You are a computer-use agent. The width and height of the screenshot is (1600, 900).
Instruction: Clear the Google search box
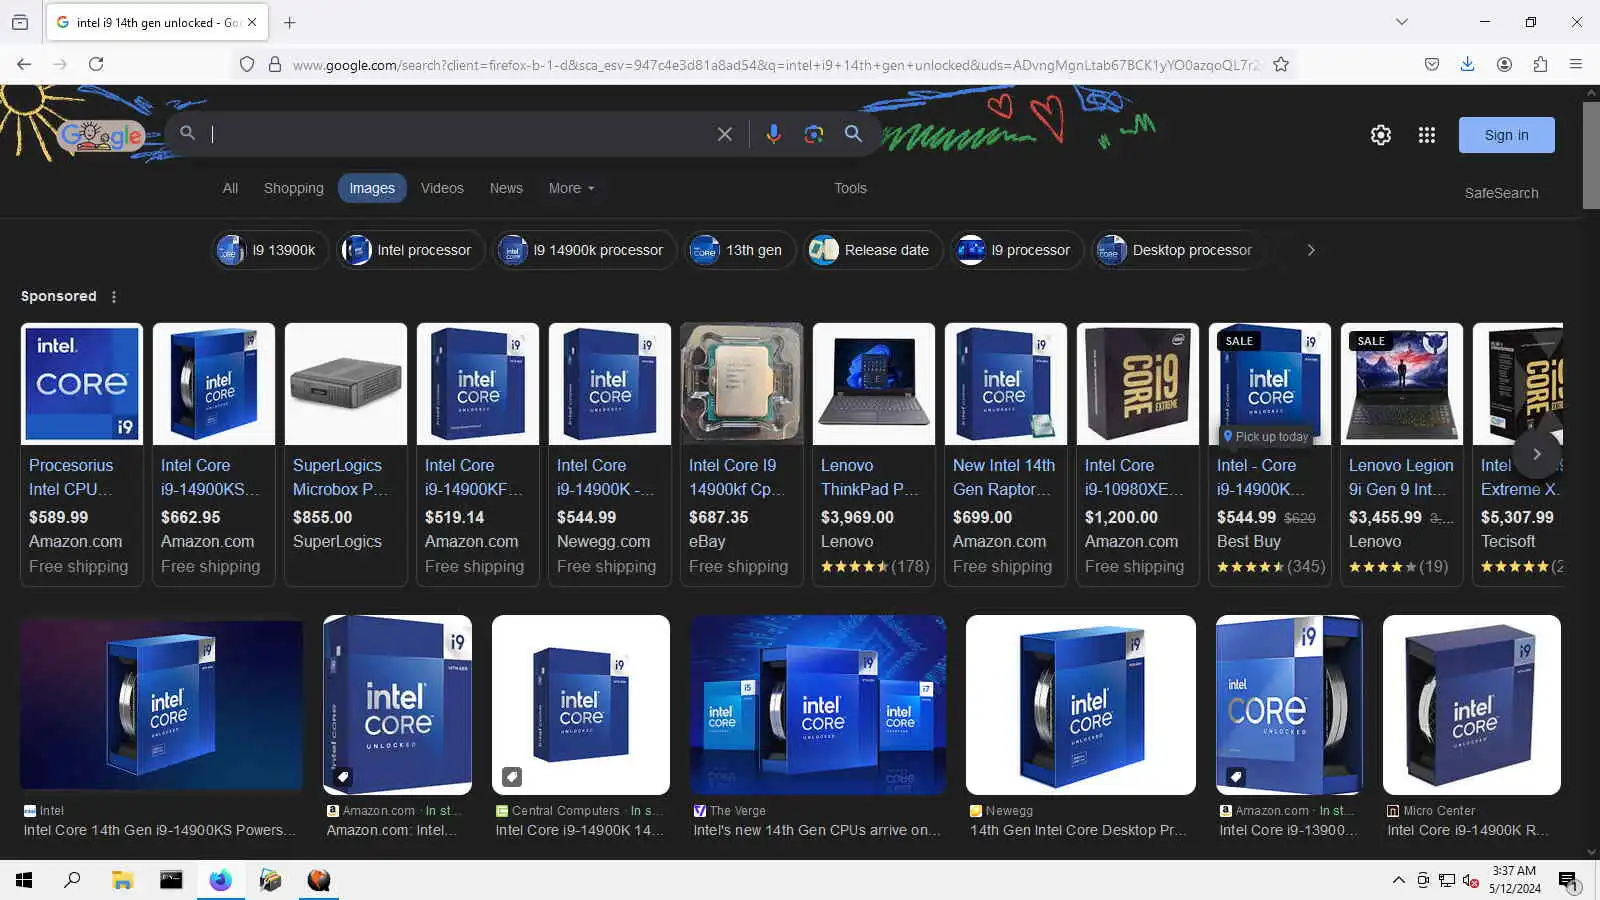point(725,134)
